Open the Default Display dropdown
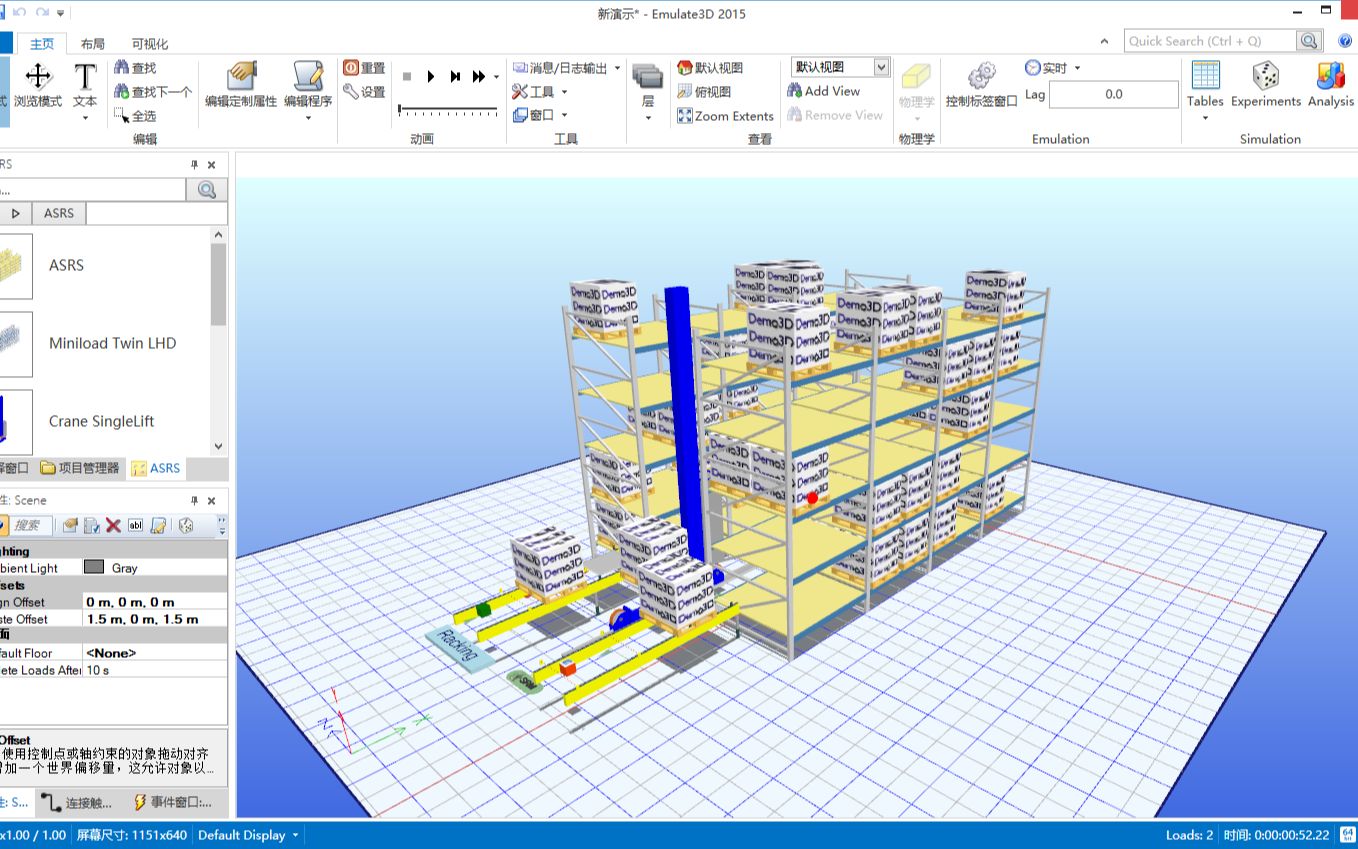This screenshot has width=1358, height=849. [x=249, y=835]
